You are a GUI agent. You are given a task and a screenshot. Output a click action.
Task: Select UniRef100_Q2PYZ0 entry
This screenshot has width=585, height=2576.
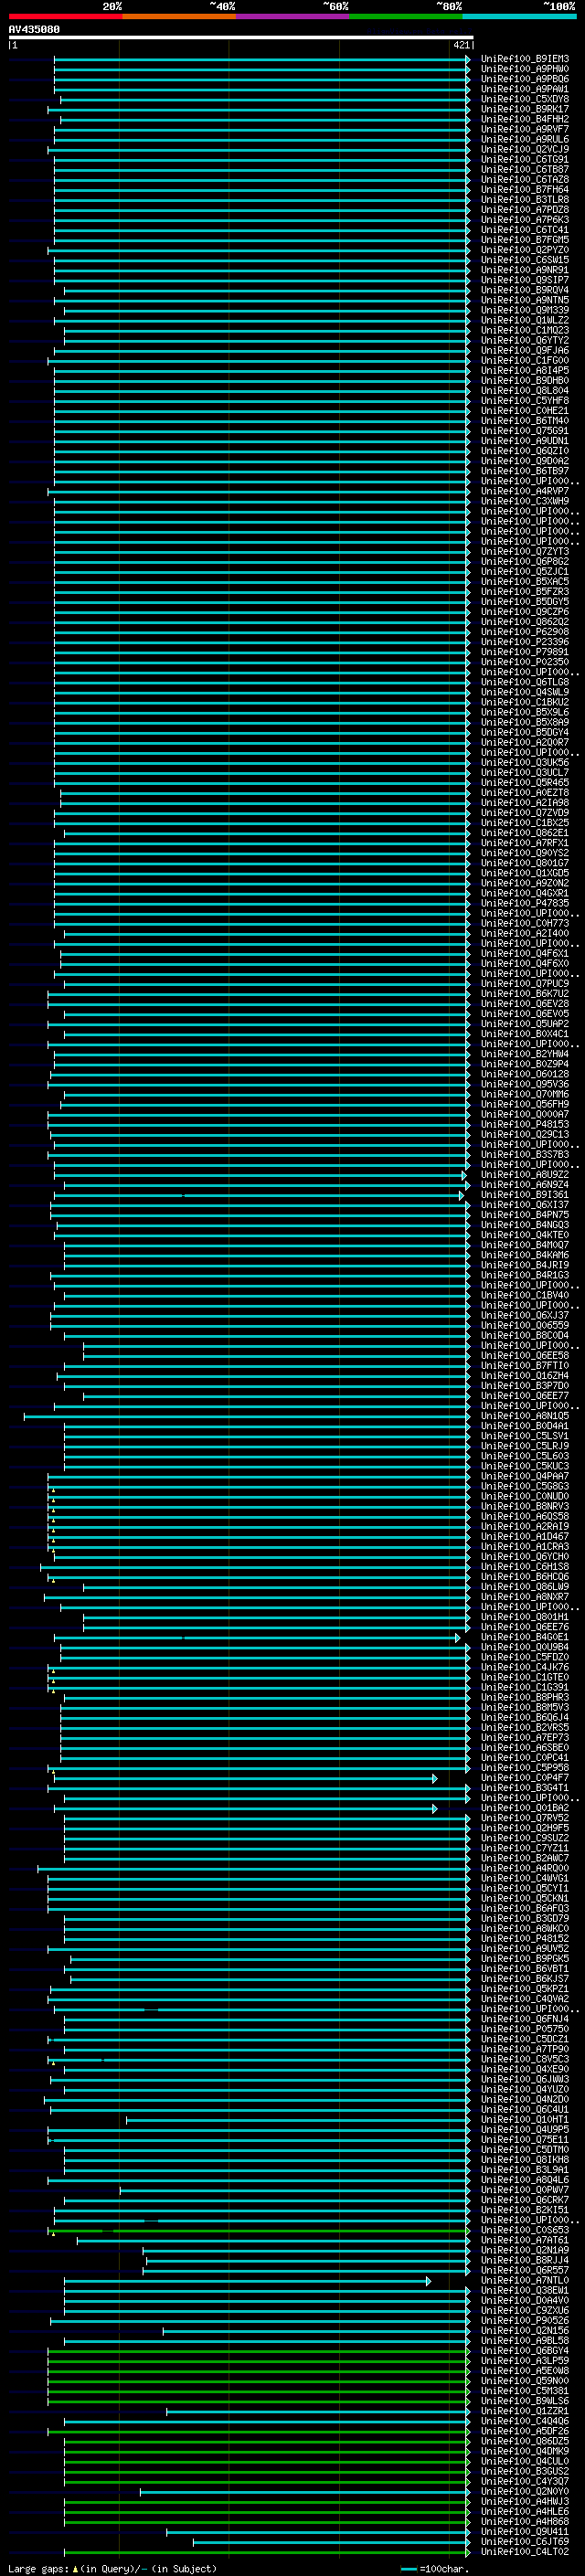point(525,250)
